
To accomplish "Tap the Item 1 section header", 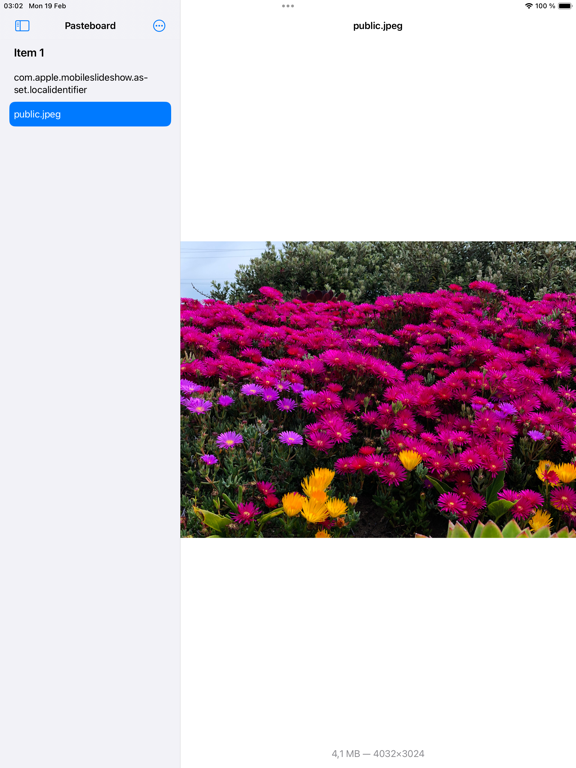I will click(x=29, y=53).
